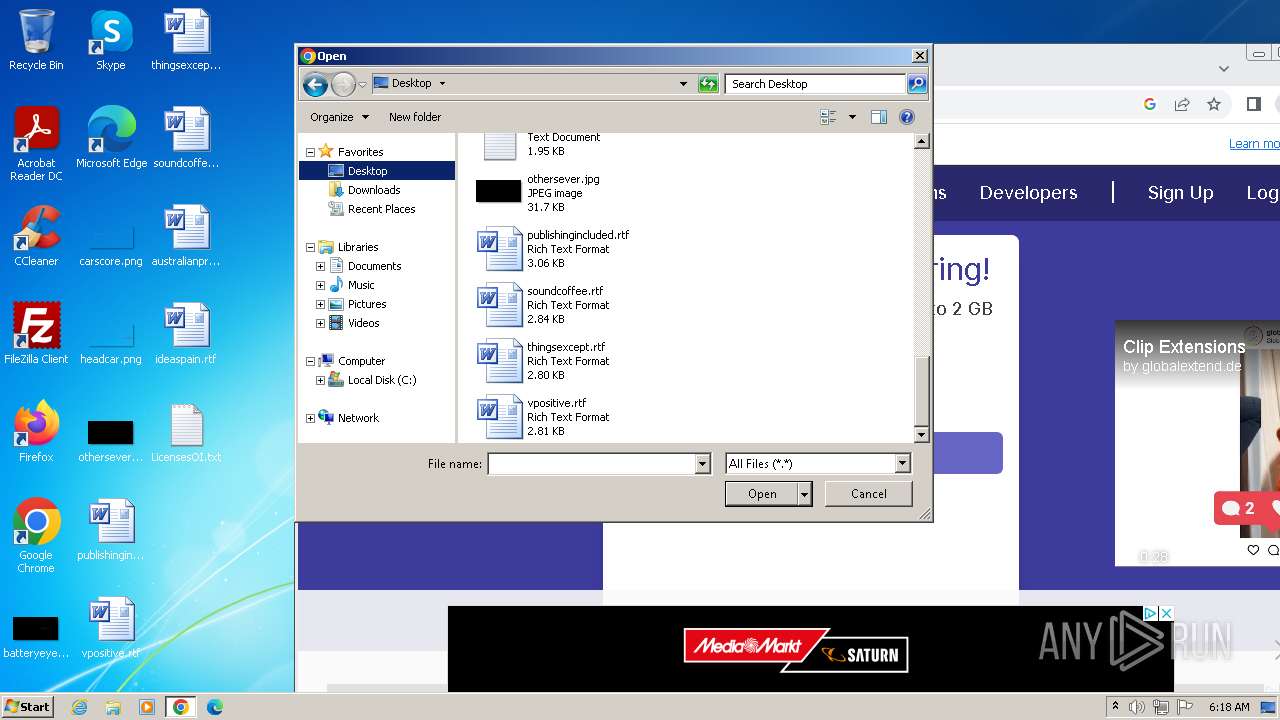
Task: Open the Recycle Bin desktop icon
Action: tap(36, 40)
